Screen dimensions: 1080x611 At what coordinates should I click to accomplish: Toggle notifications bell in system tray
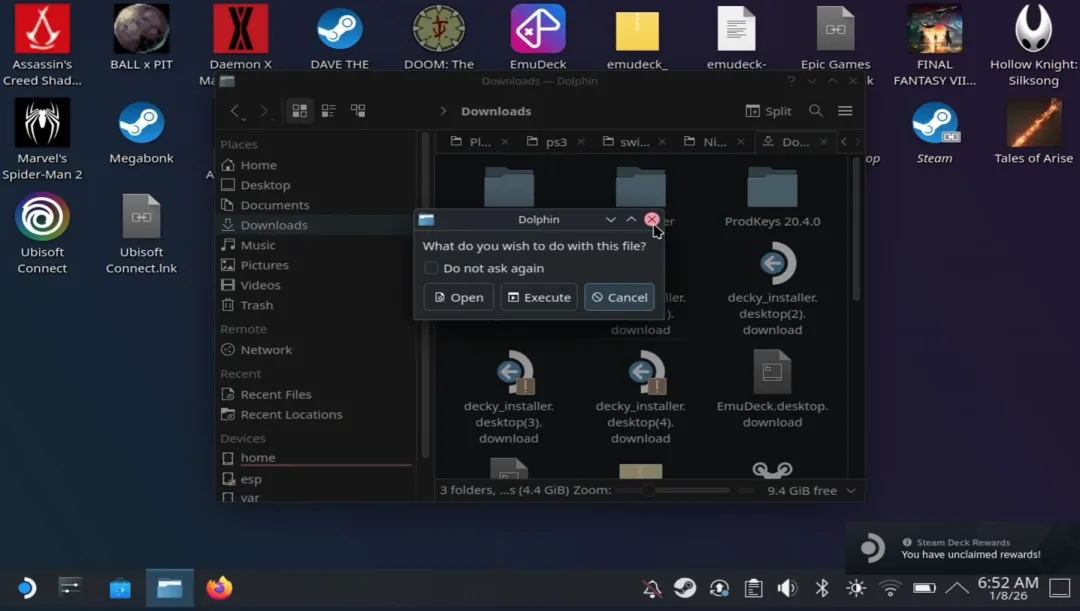(x=652, y=588)
